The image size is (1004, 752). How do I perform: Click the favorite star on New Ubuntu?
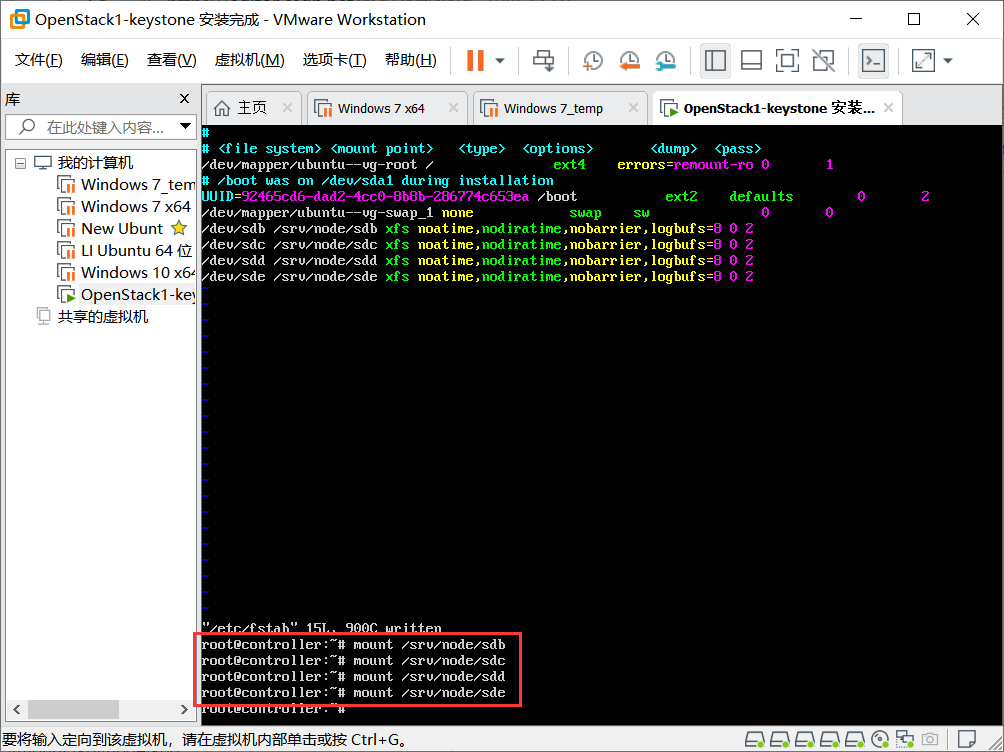[179, 228]
